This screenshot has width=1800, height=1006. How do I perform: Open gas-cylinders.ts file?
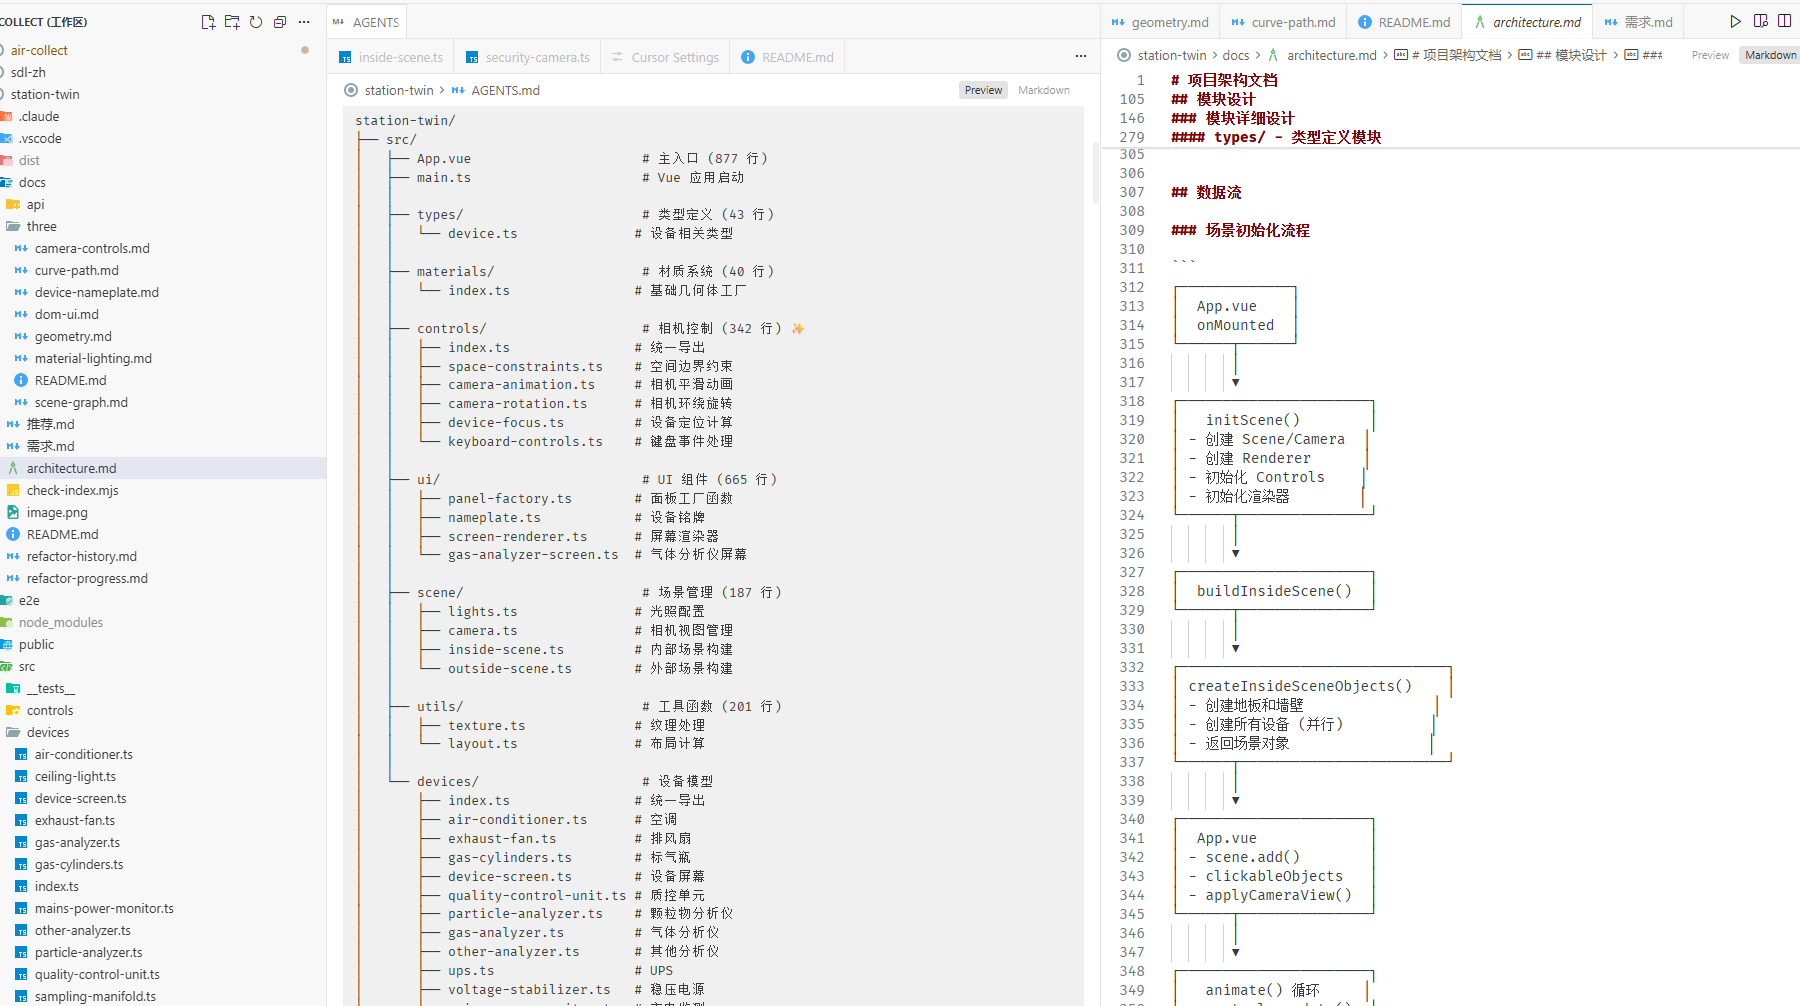[79, 864]
